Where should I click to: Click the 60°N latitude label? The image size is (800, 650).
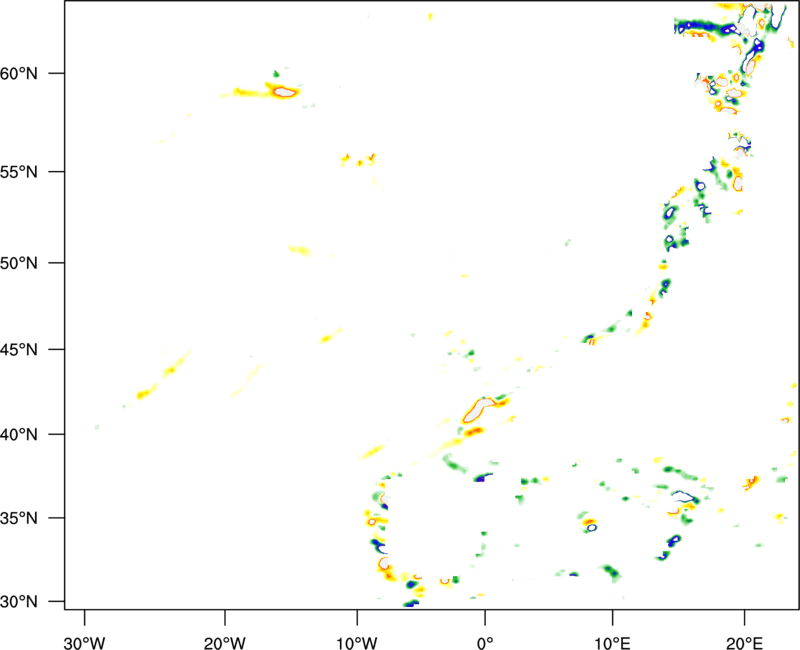[x=19, y=73]
